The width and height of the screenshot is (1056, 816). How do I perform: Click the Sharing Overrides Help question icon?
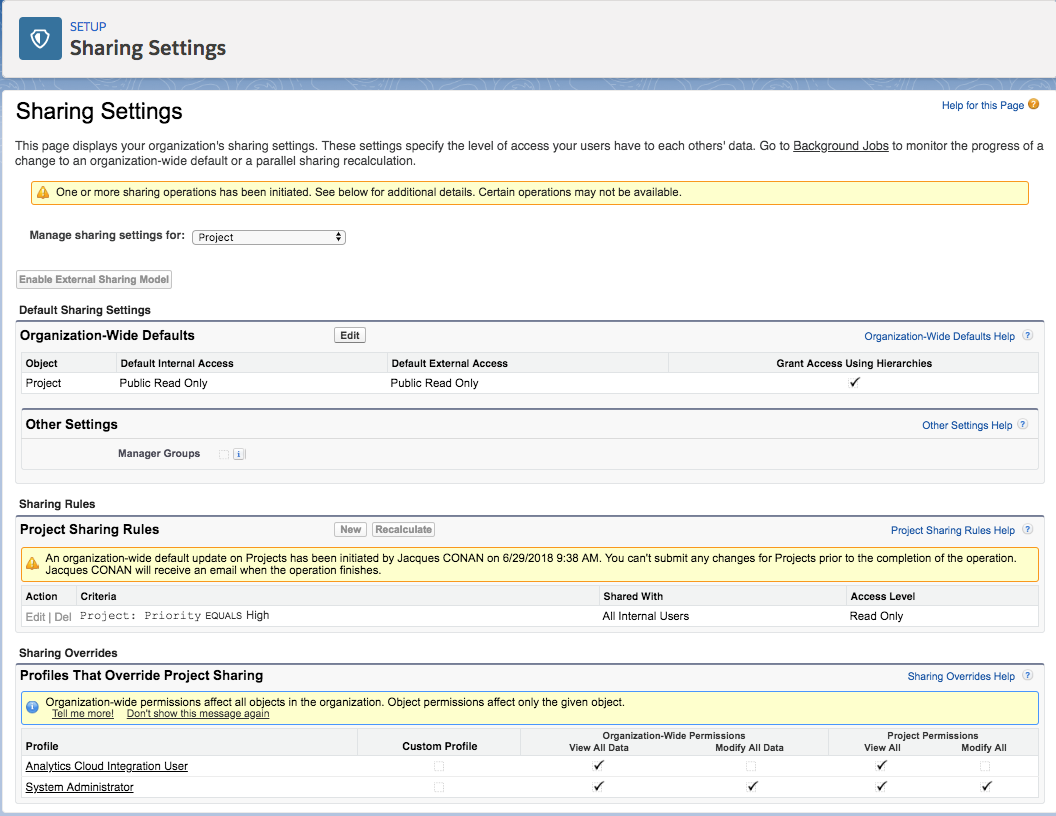tap(1027, 676)
